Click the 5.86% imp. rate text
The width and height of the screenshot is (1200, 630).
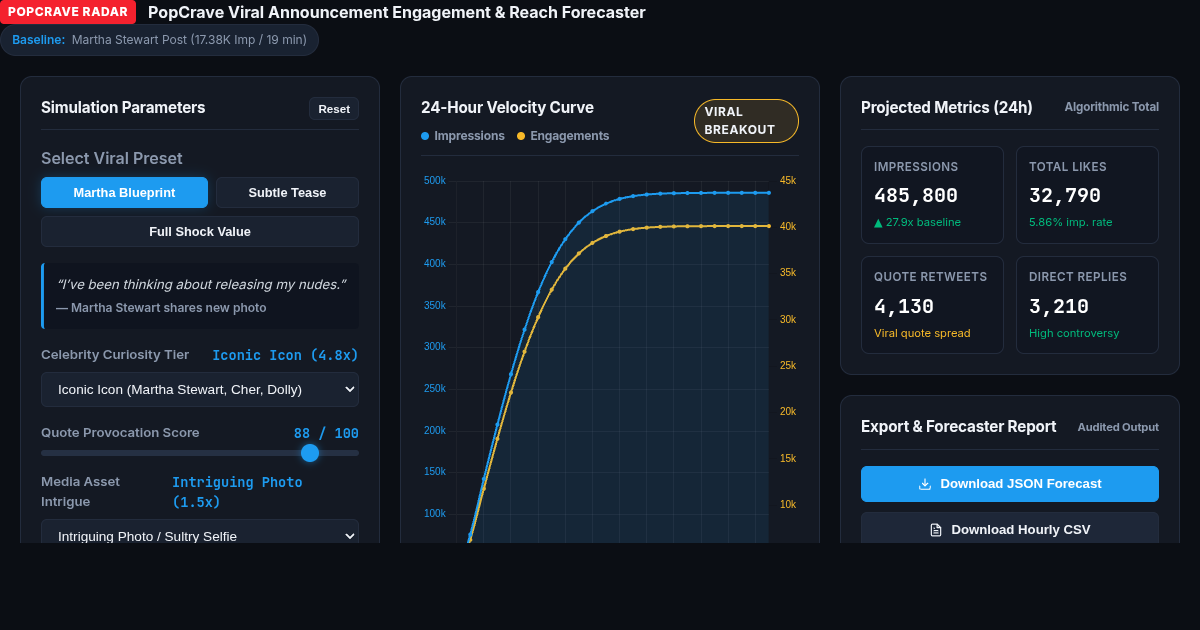coord(1070,222)
